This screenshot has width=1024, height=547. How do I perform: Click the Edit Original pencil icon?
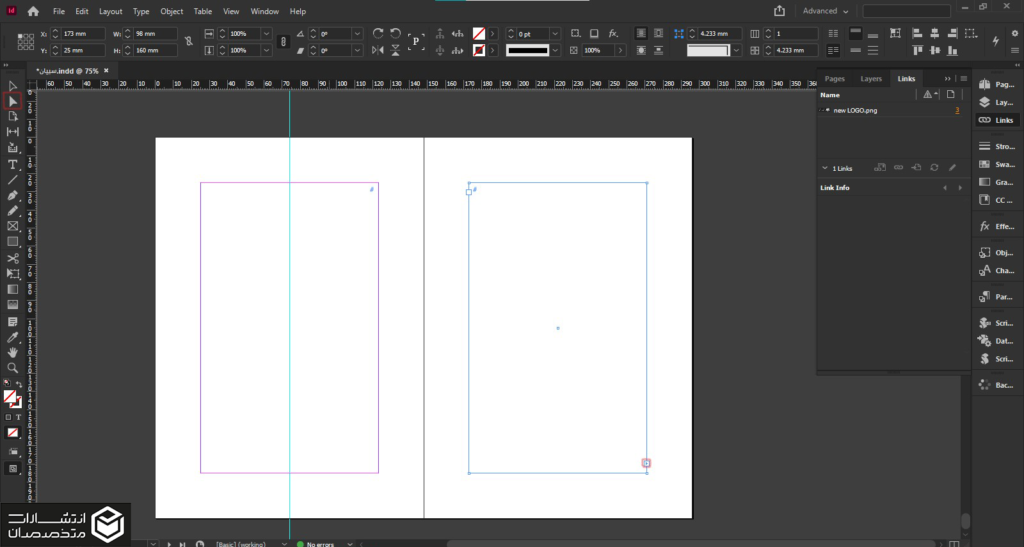(952, 168)
